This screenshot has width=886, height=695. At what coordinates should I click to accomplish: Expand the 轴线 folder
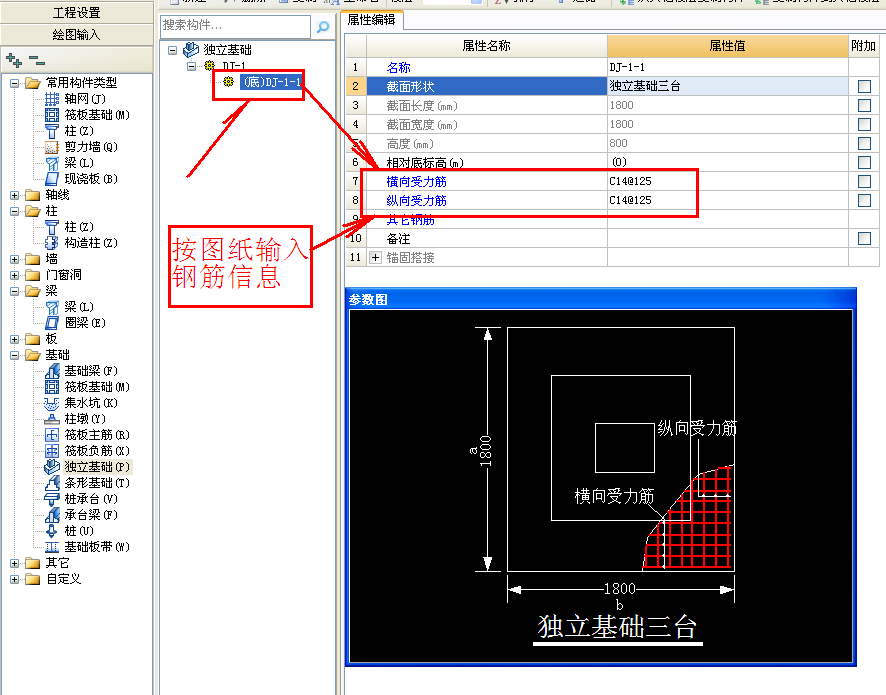pos(15,195)
